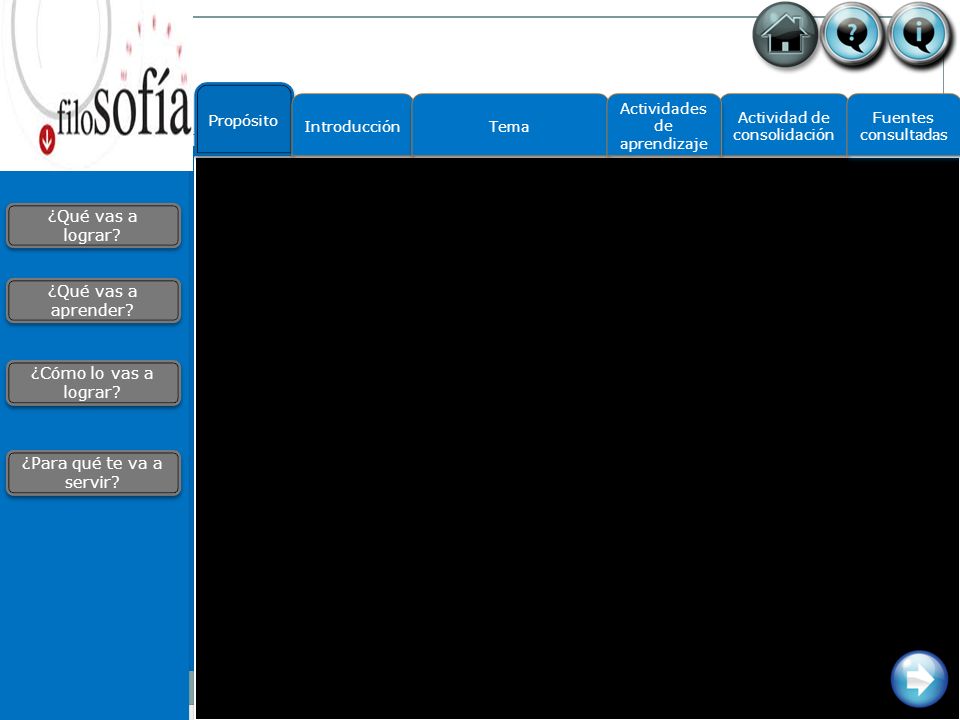Open the Tema tab
The height and width of the screenshot is (720, 960).
click(509, 126)
